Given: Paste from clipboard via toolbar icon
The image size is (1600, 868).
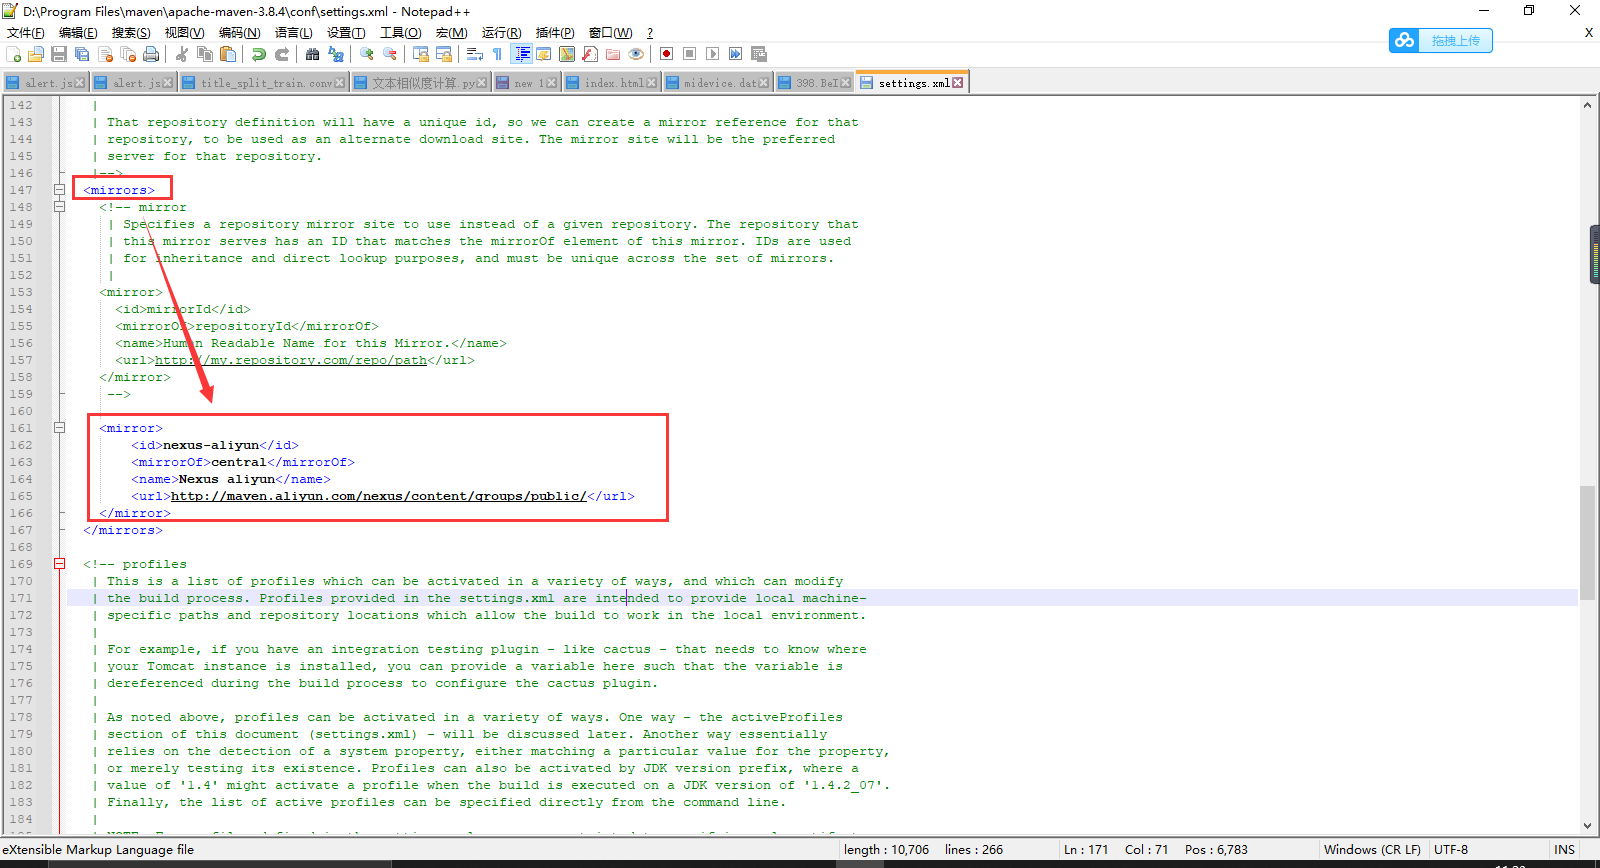Looking at the screenshot, I should 228,54.
